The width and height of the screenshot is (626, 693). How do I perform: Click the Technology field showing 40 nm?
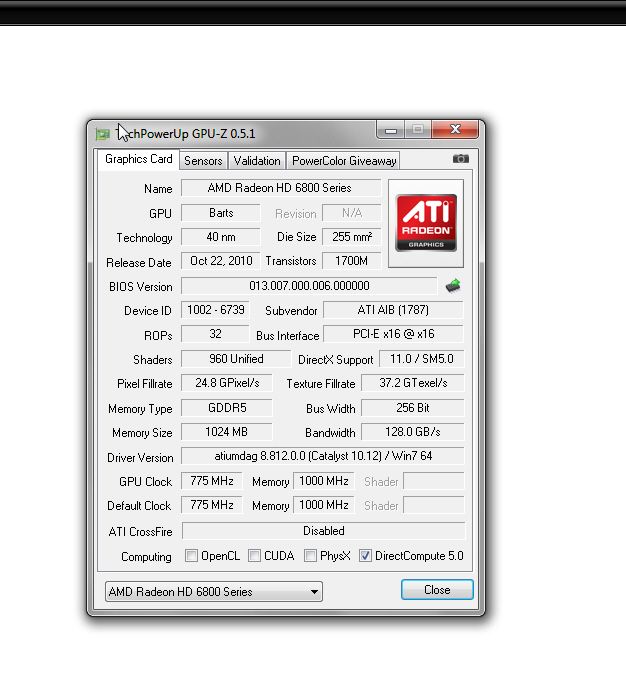[221, 237]
